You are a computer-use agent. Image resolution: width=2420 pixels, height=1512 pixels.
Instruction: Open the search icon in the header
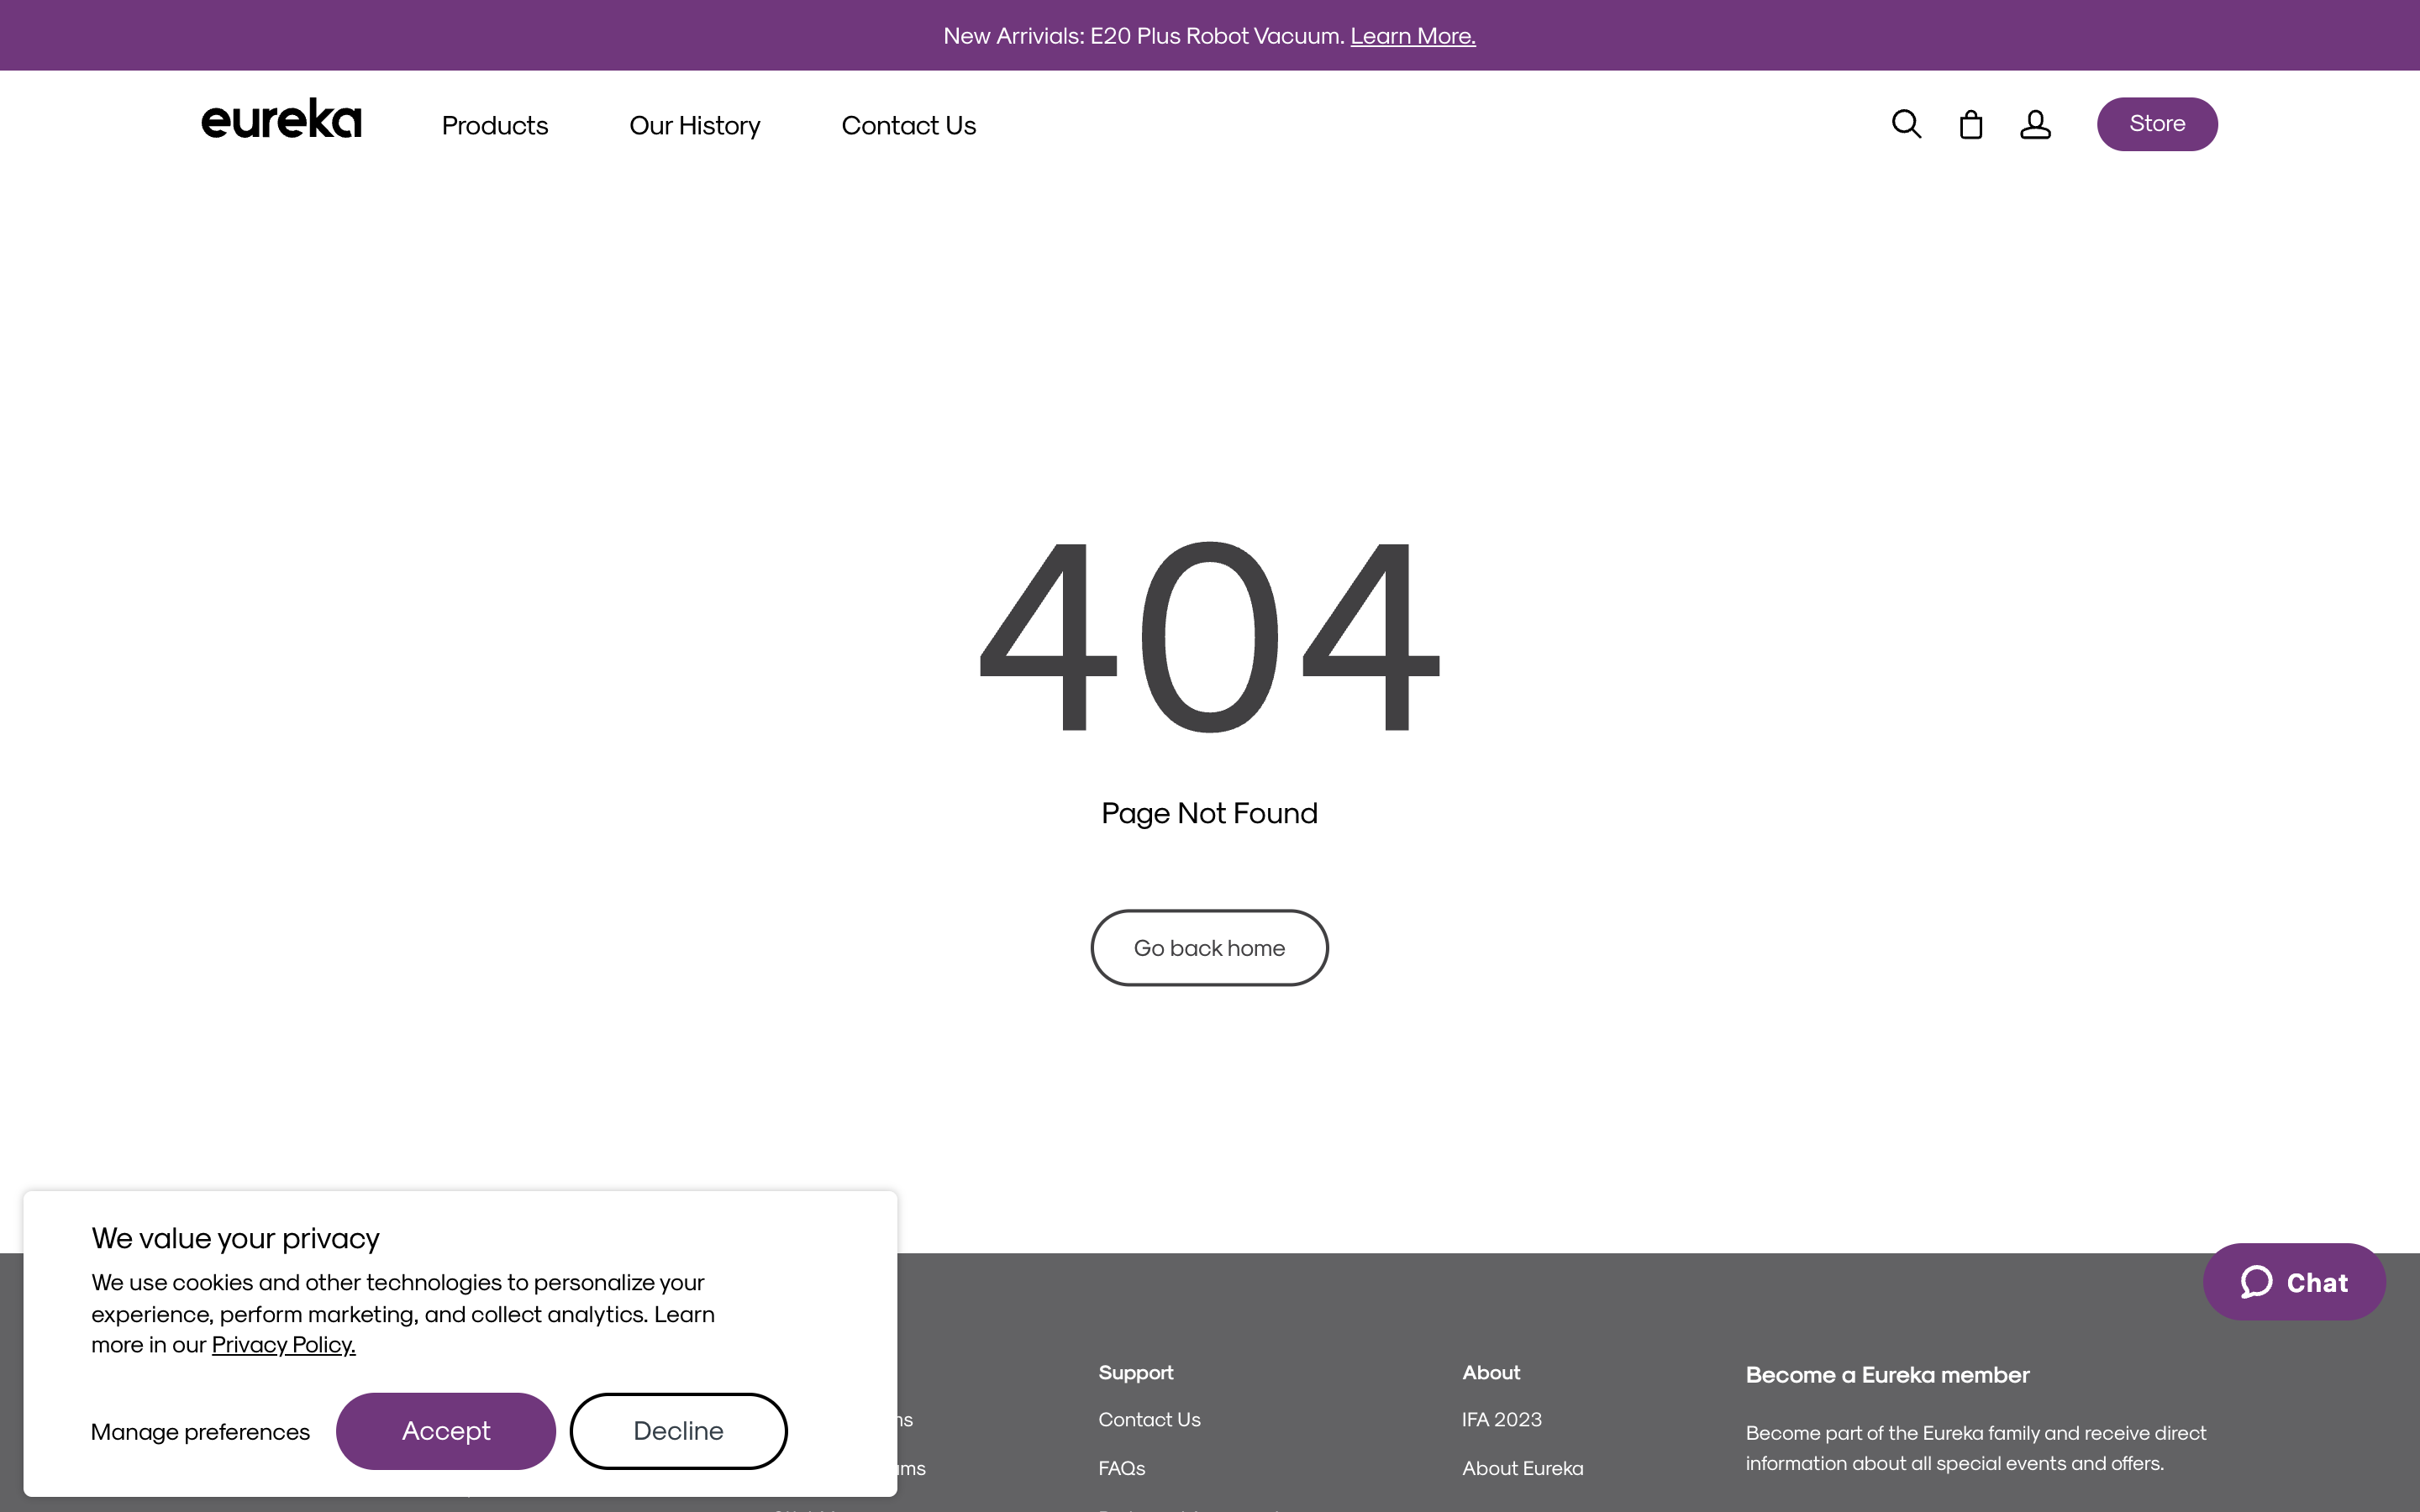(x=1905, y=123)
